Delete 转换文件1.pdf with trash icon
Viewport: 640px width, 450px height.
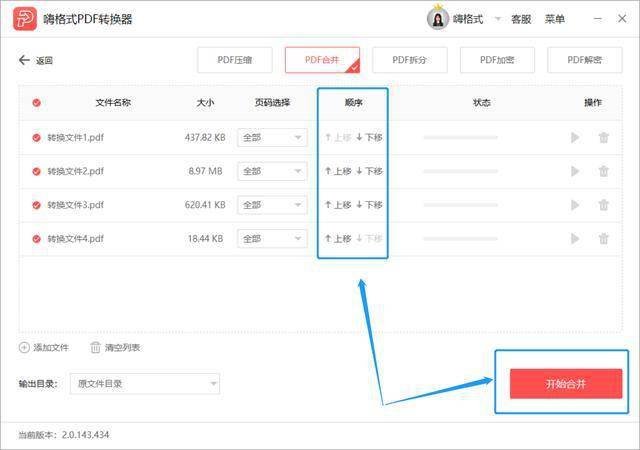pyautogui.click(x=603, y=138)
